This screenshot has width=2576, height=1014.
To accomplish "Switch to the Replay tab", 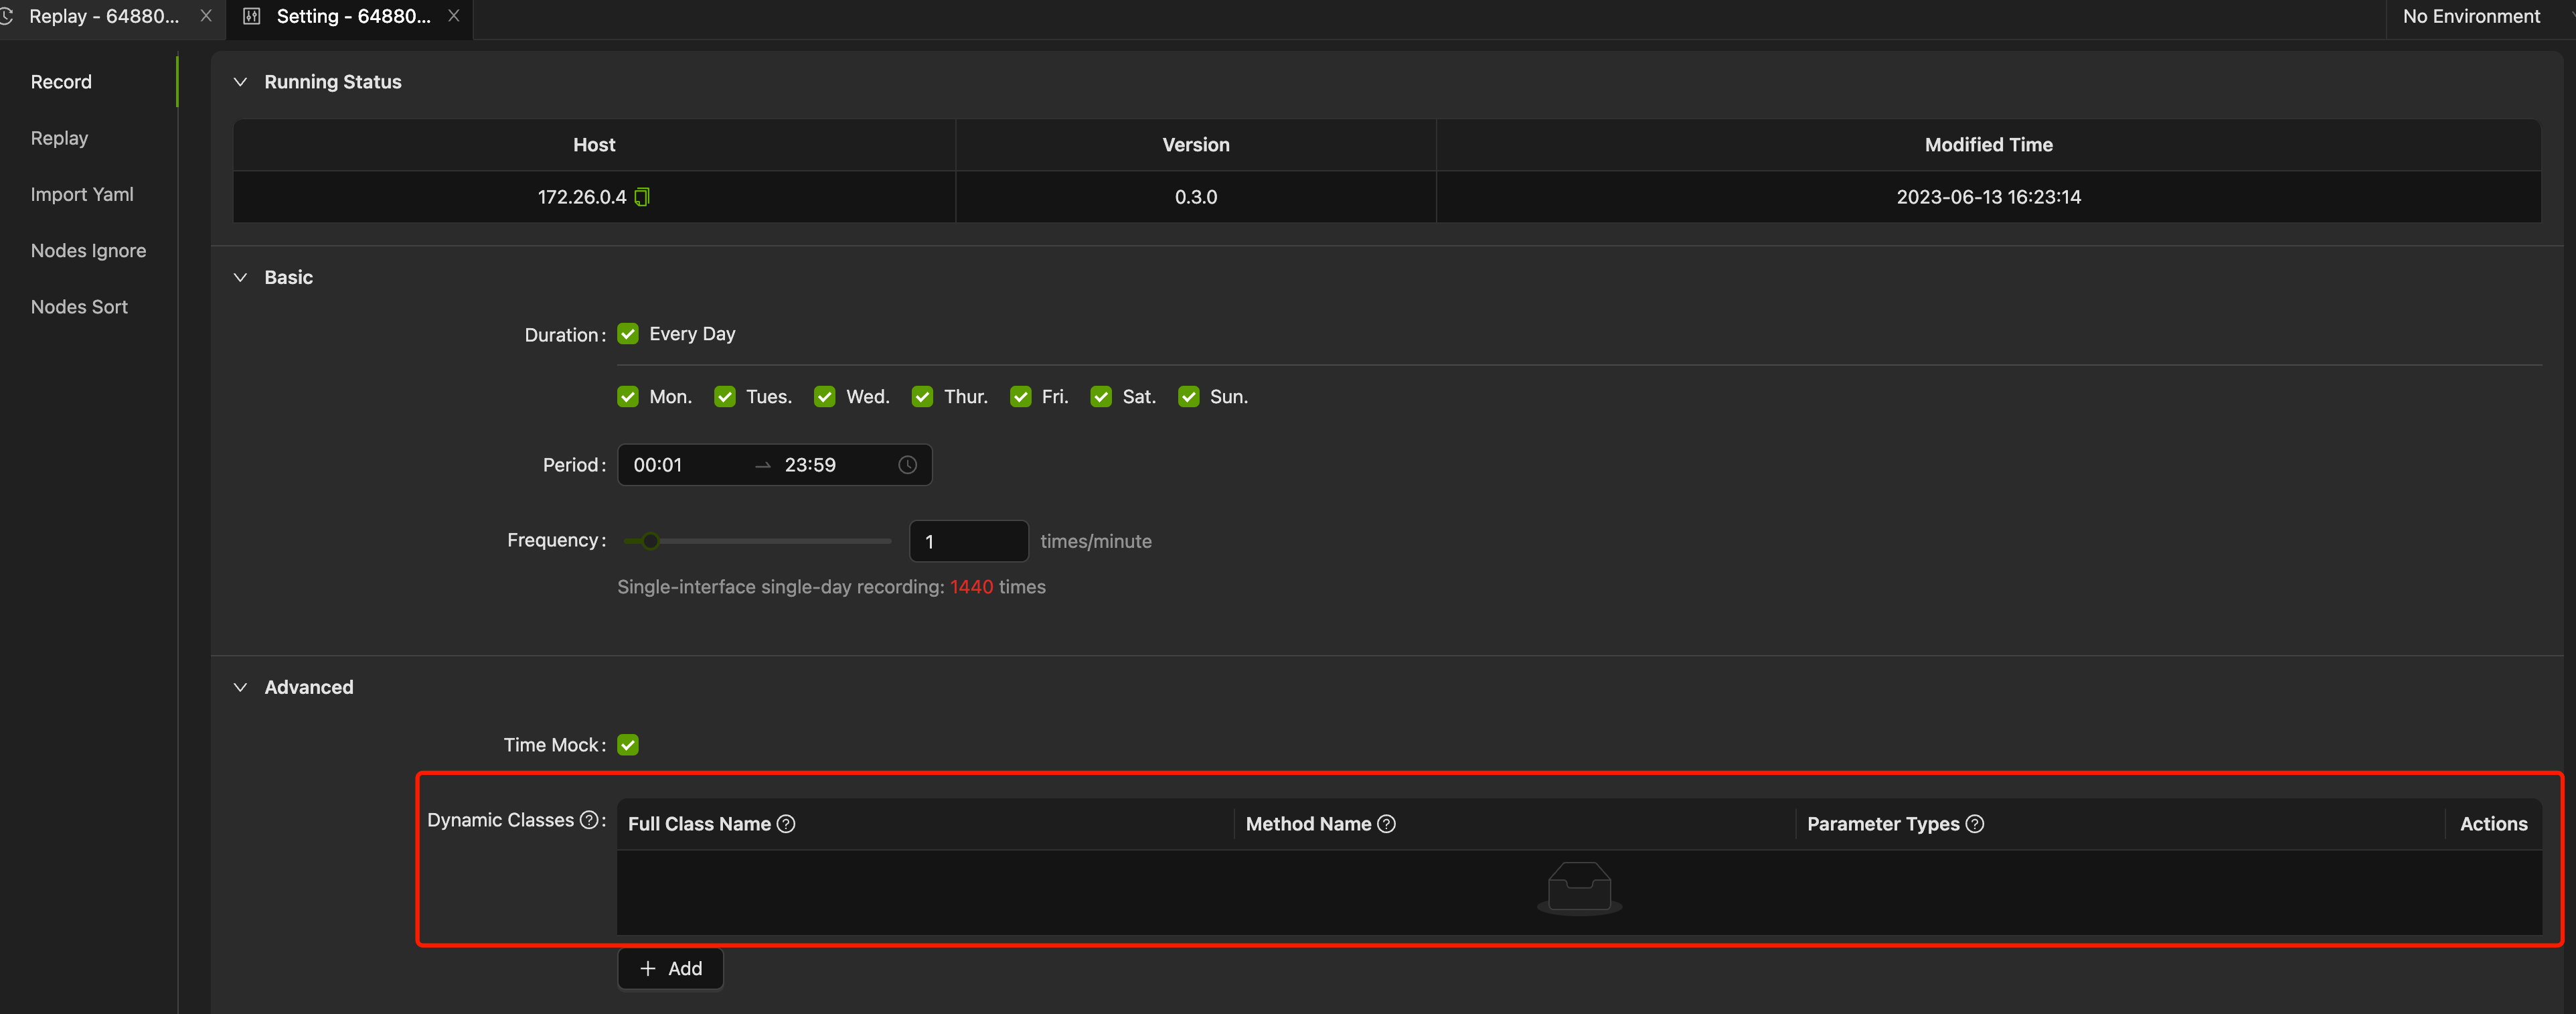I will click(x=104, y=16).
